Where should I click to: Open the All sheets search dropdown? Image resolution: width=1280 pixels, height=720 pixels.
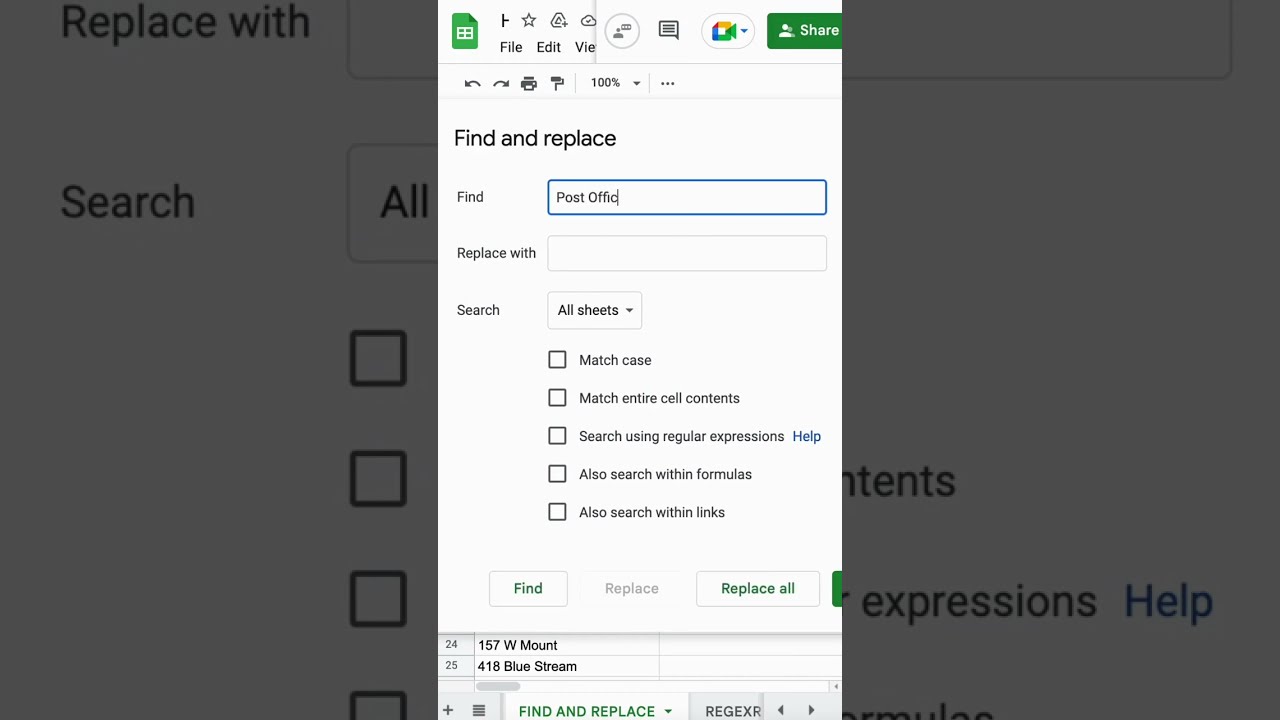[x=594, y=310]
